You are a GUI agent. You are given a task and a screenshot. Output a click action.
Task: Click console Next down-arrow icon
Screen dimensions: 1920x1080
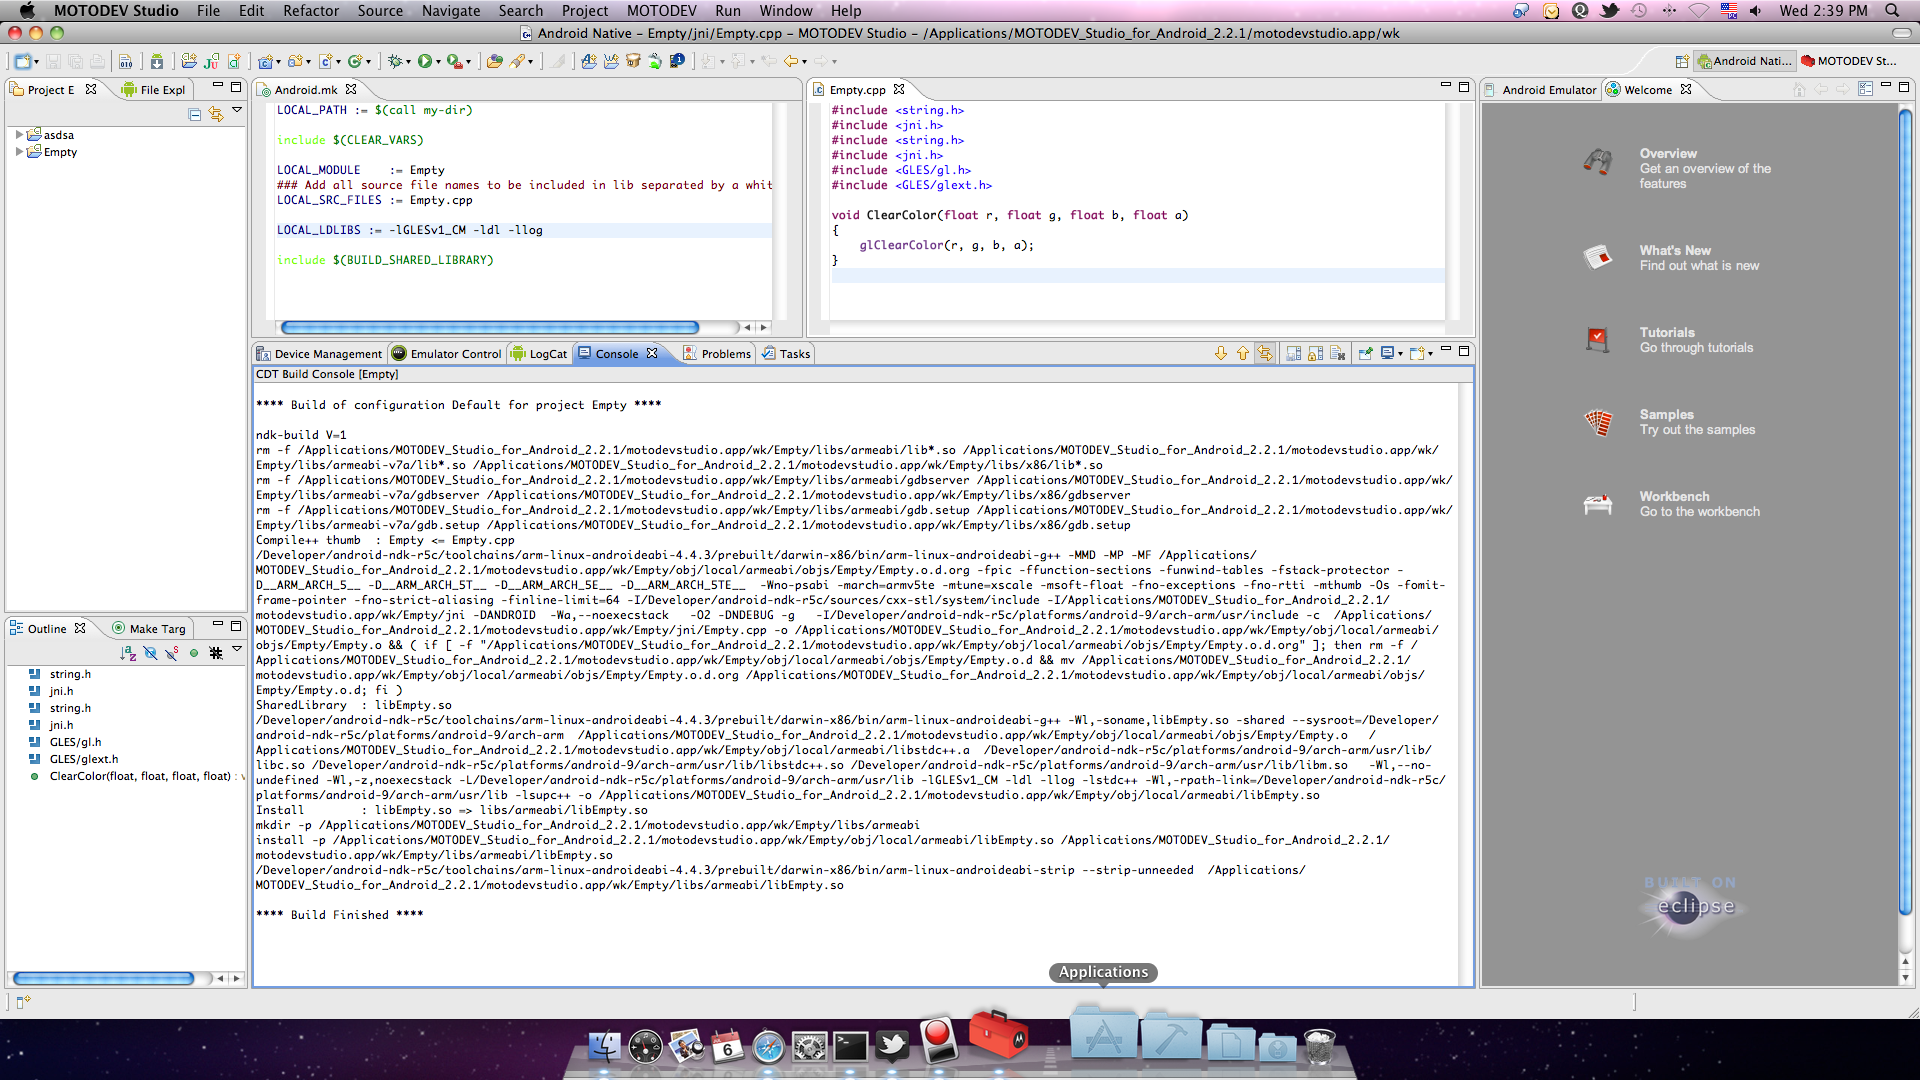[1221, 353]
